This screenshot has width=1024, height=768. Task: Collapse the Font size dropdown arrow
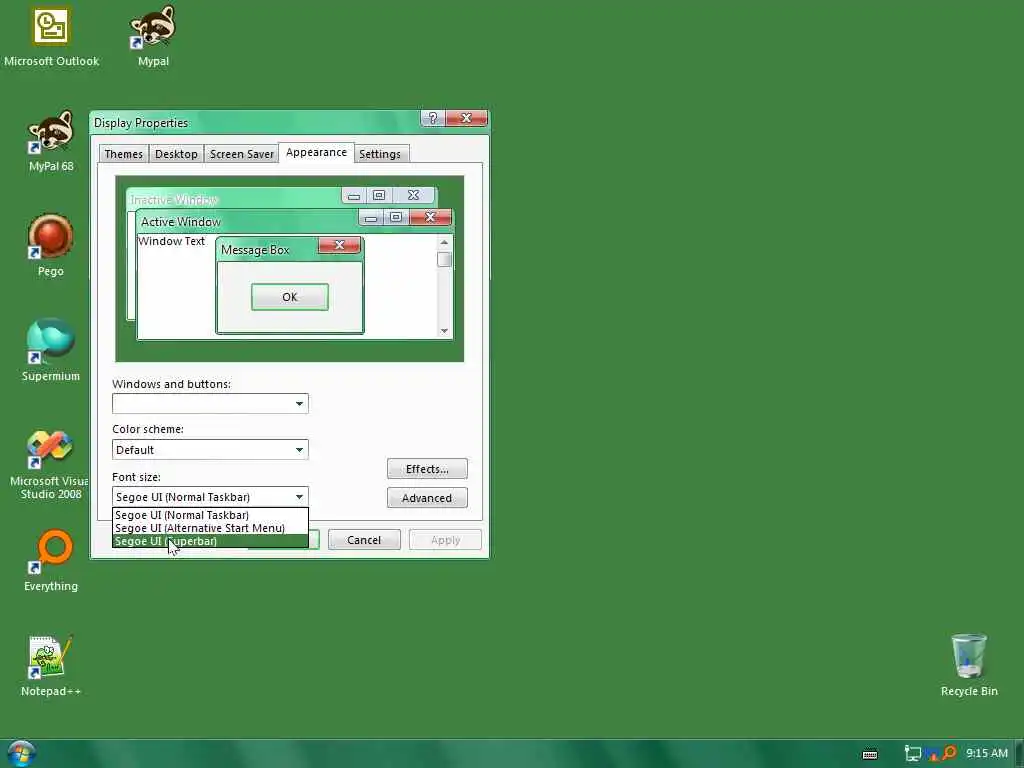299,497
